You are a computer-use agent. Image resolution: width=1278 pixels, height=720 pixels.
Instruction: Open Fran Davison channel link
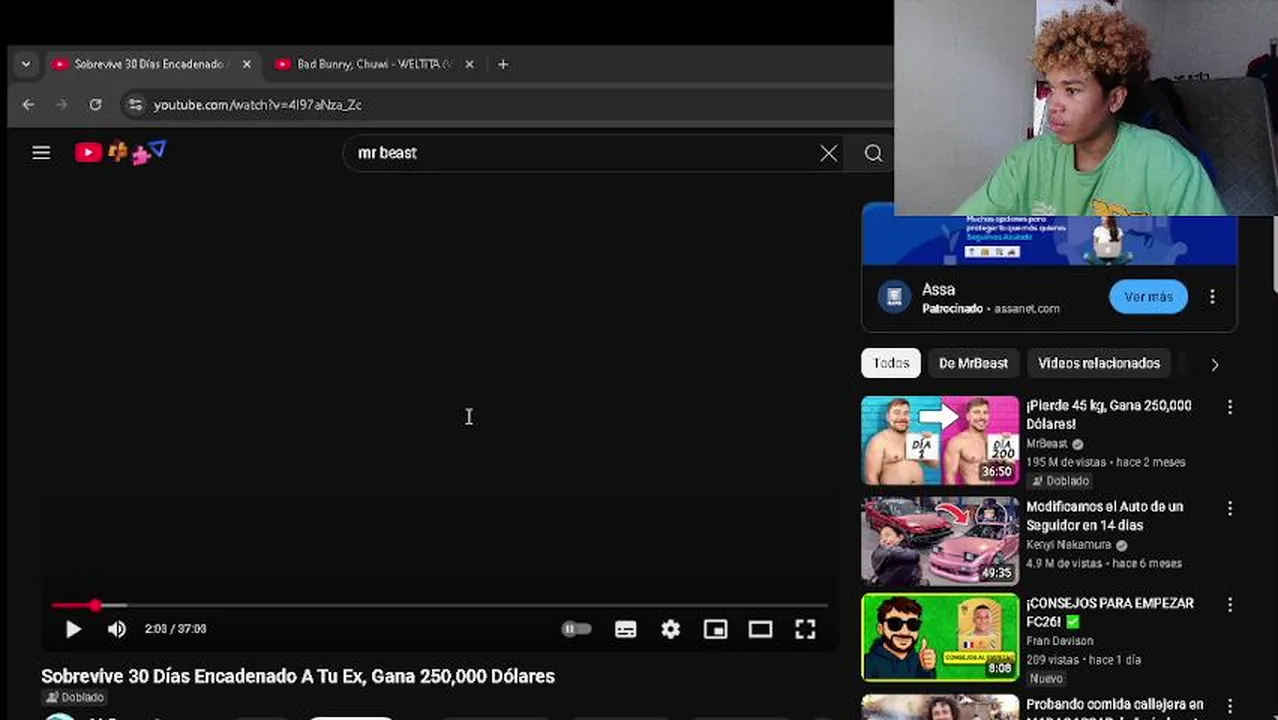[x=1059, y=641]
